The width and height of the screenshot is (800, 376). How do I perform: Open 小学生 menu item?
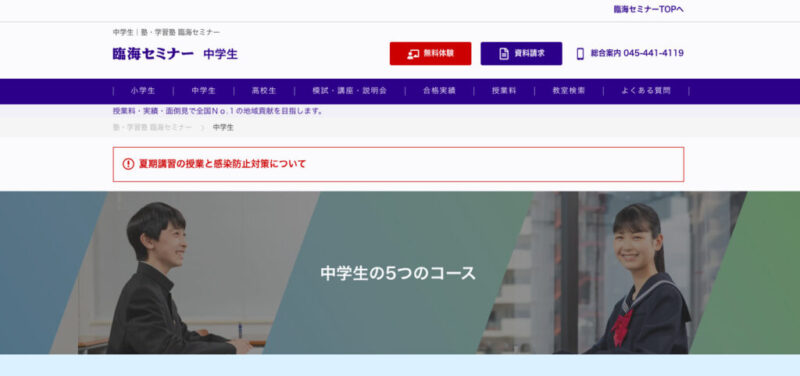[x=143, y=91]
